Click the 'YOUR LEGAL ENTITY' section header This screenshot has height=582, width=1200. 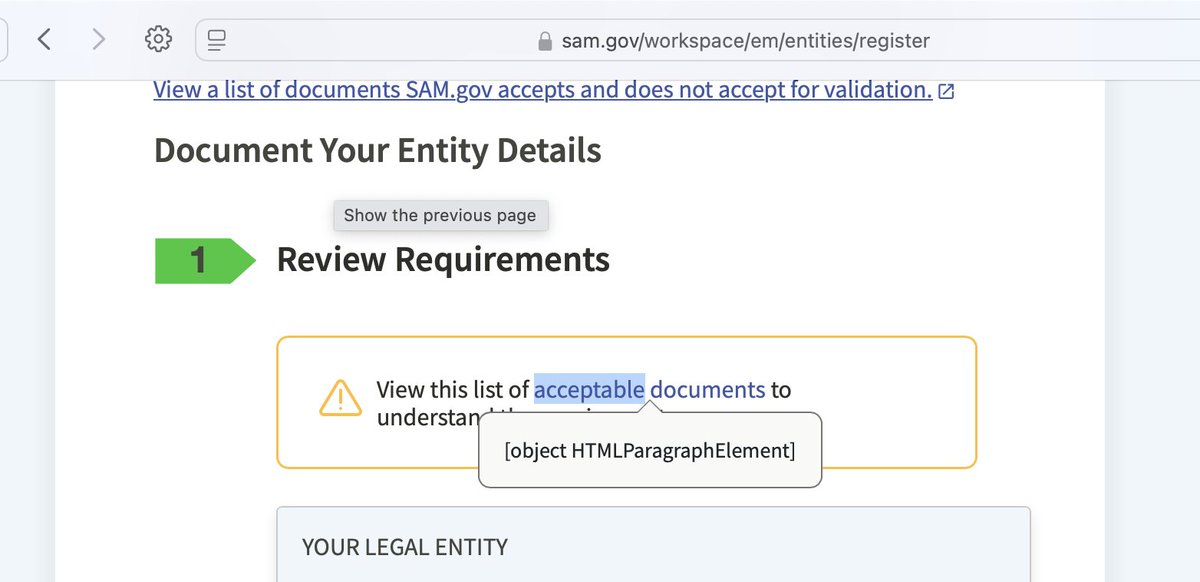405,547
